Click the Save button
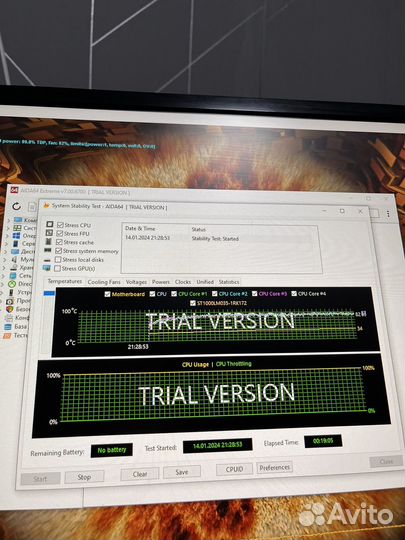The width and height of the screenshot is (405, 540). tap(182, 472)
